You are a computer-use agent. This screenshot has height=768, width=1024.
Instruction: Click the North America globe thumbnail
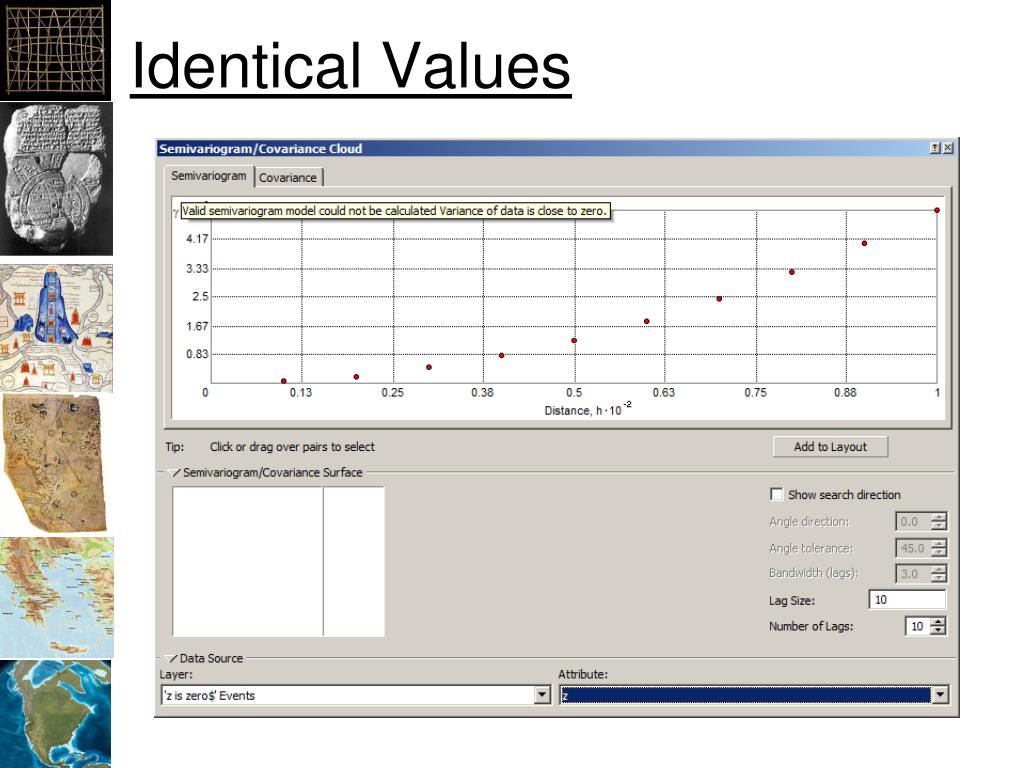[x=56, y=714]
